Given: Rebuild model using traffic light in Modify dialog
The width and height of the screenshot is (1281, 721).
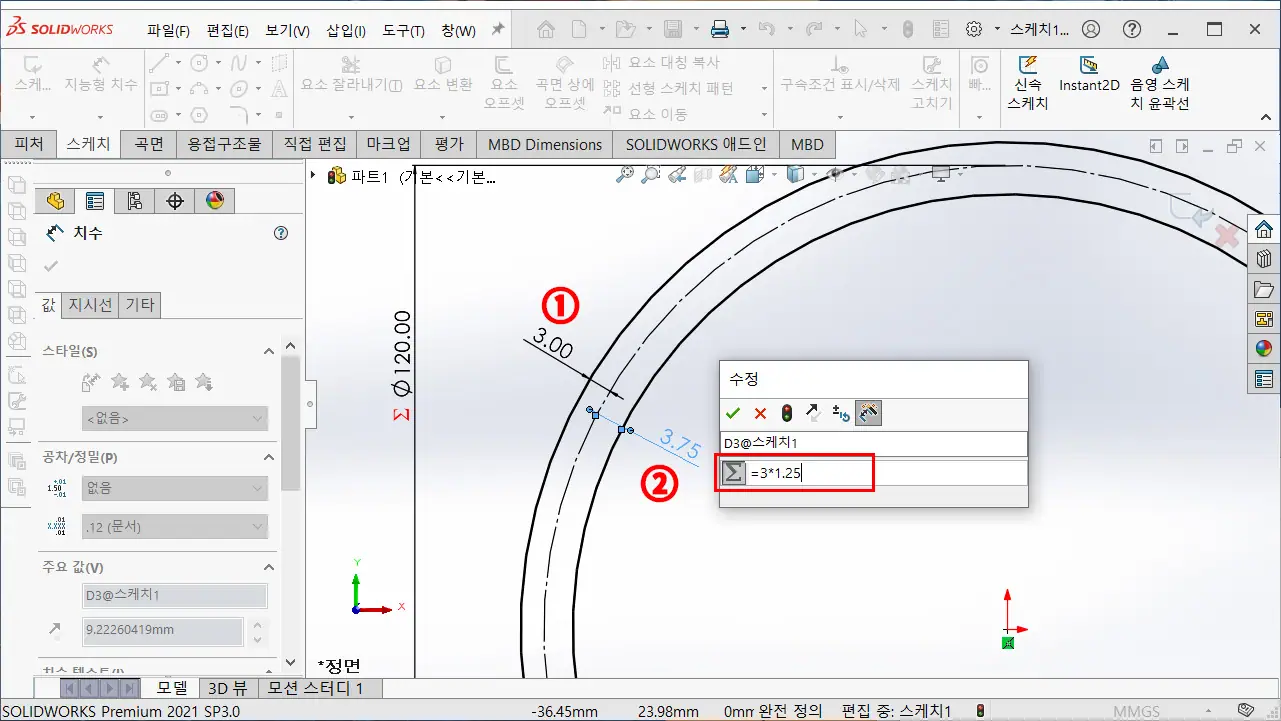Looking at the screenshot, I should [787, 413].
